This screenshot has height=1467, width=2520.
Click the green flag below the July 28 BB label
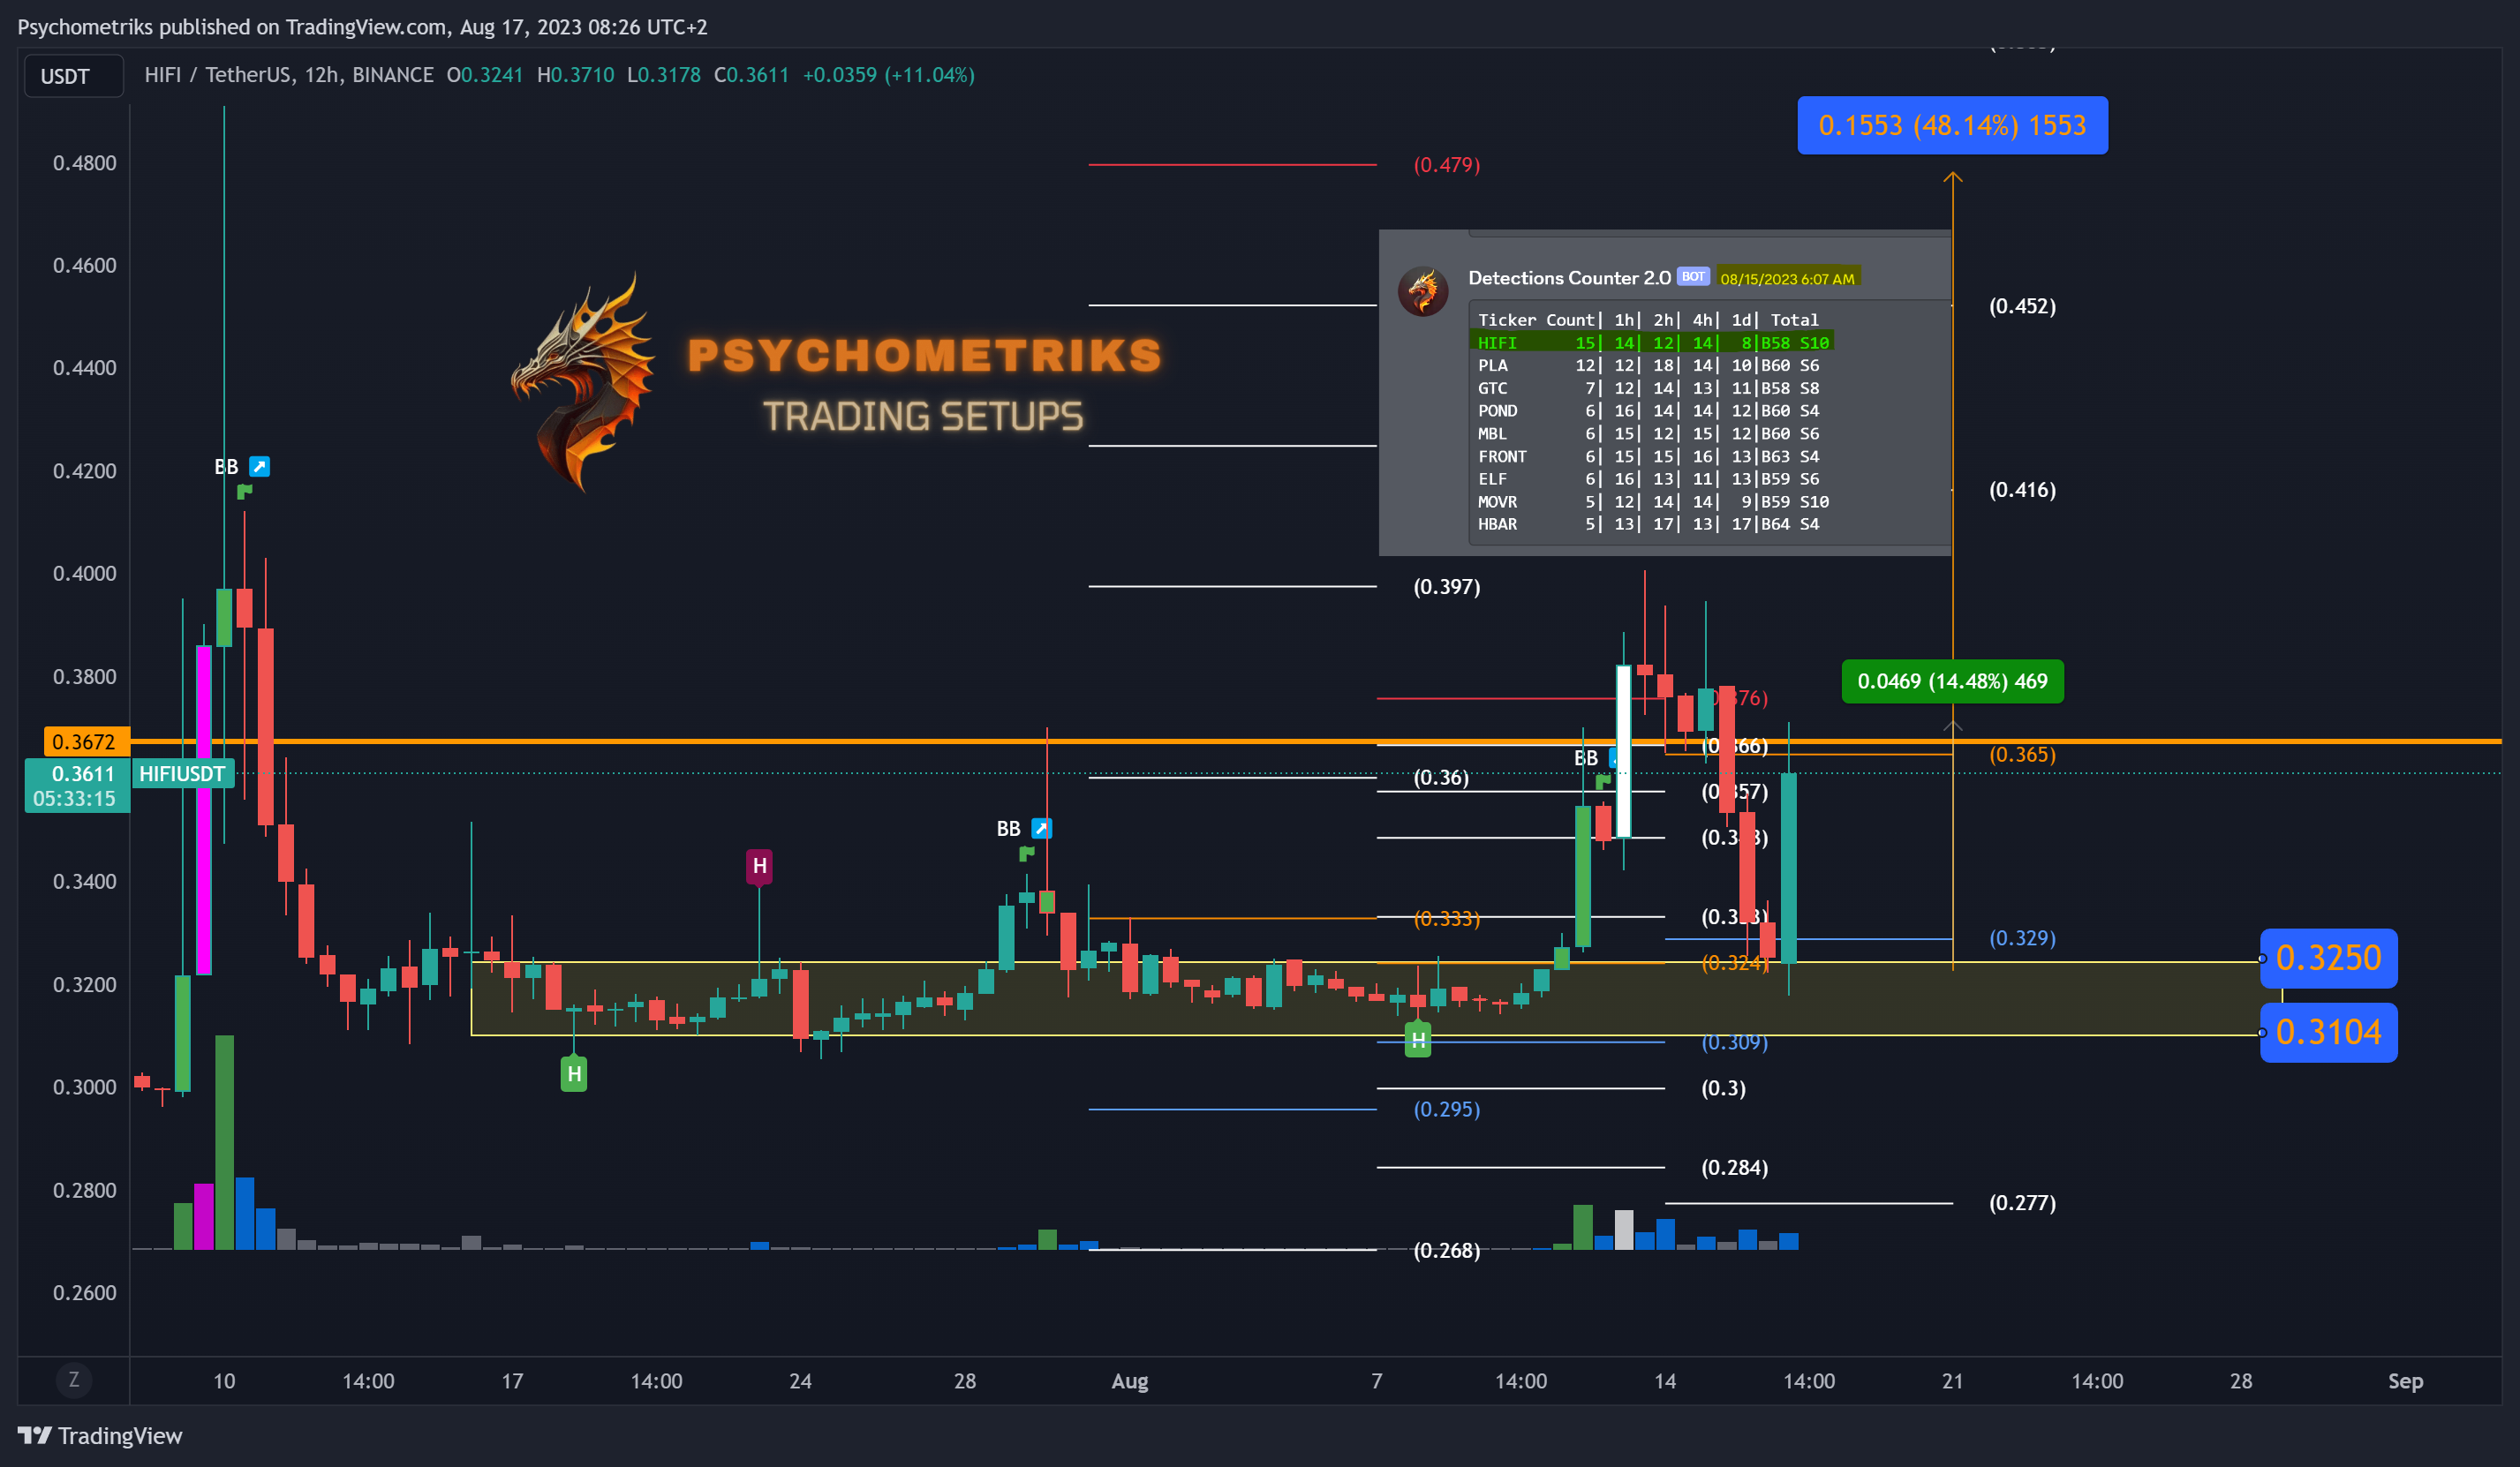pyautogui.click(x=1026, y=853)
